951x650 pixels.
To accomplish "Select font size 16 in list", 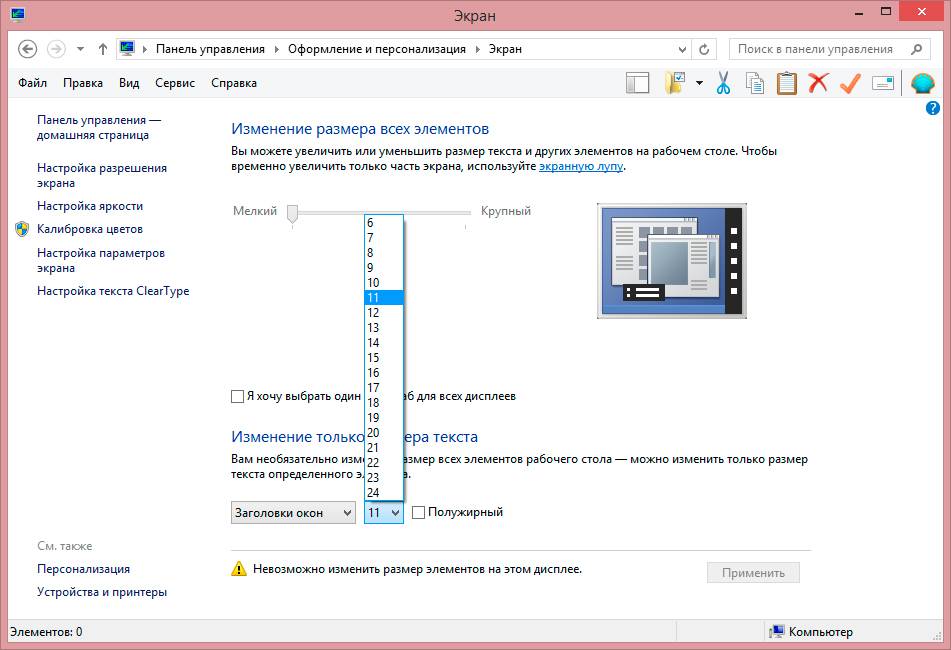I will 383,373.
